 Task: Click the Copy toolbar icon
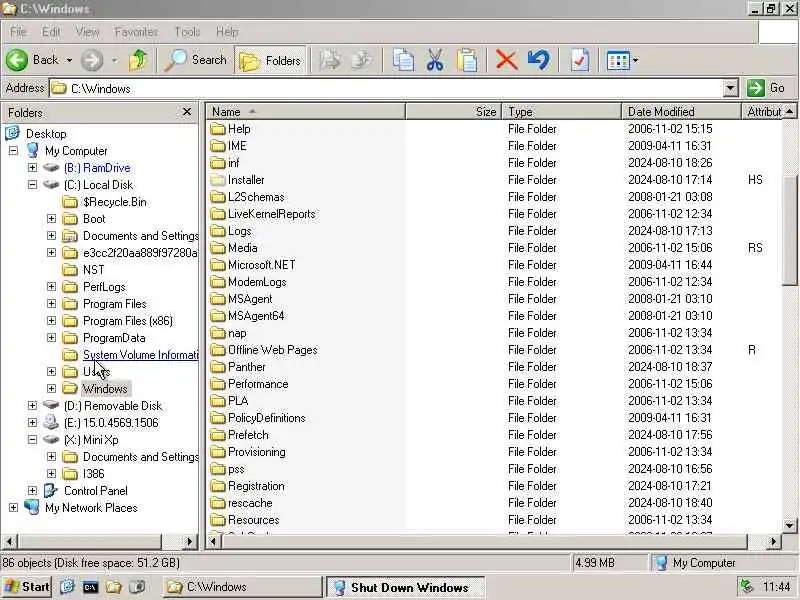[403, 60]
